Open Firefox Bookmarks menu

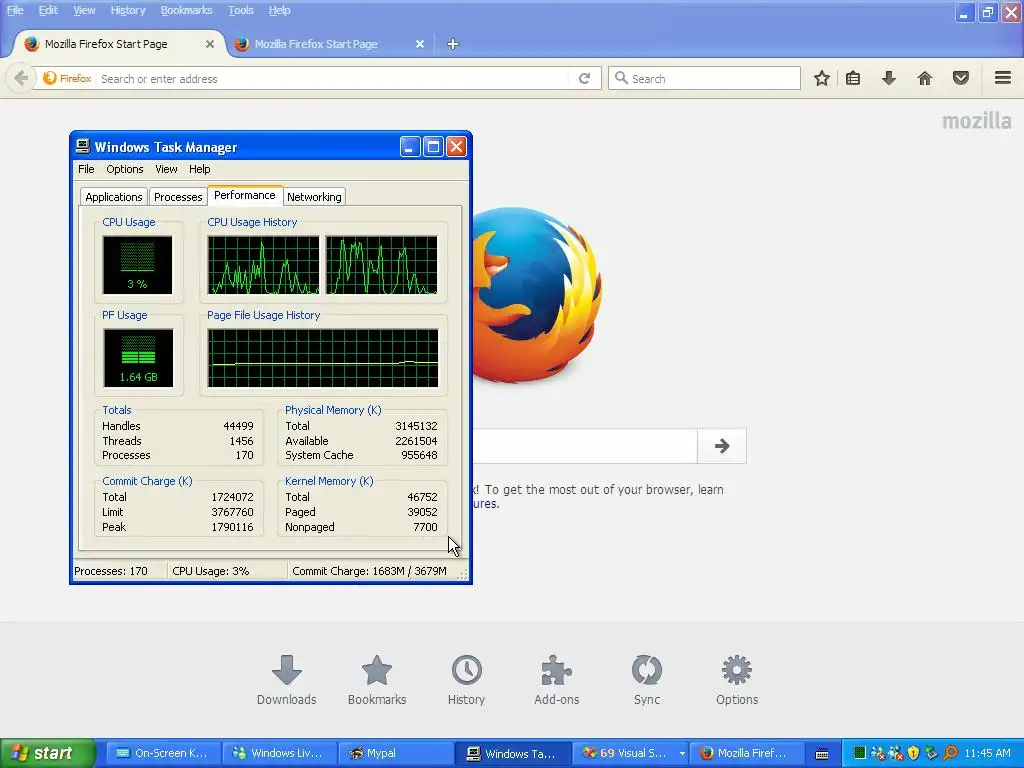186,10
